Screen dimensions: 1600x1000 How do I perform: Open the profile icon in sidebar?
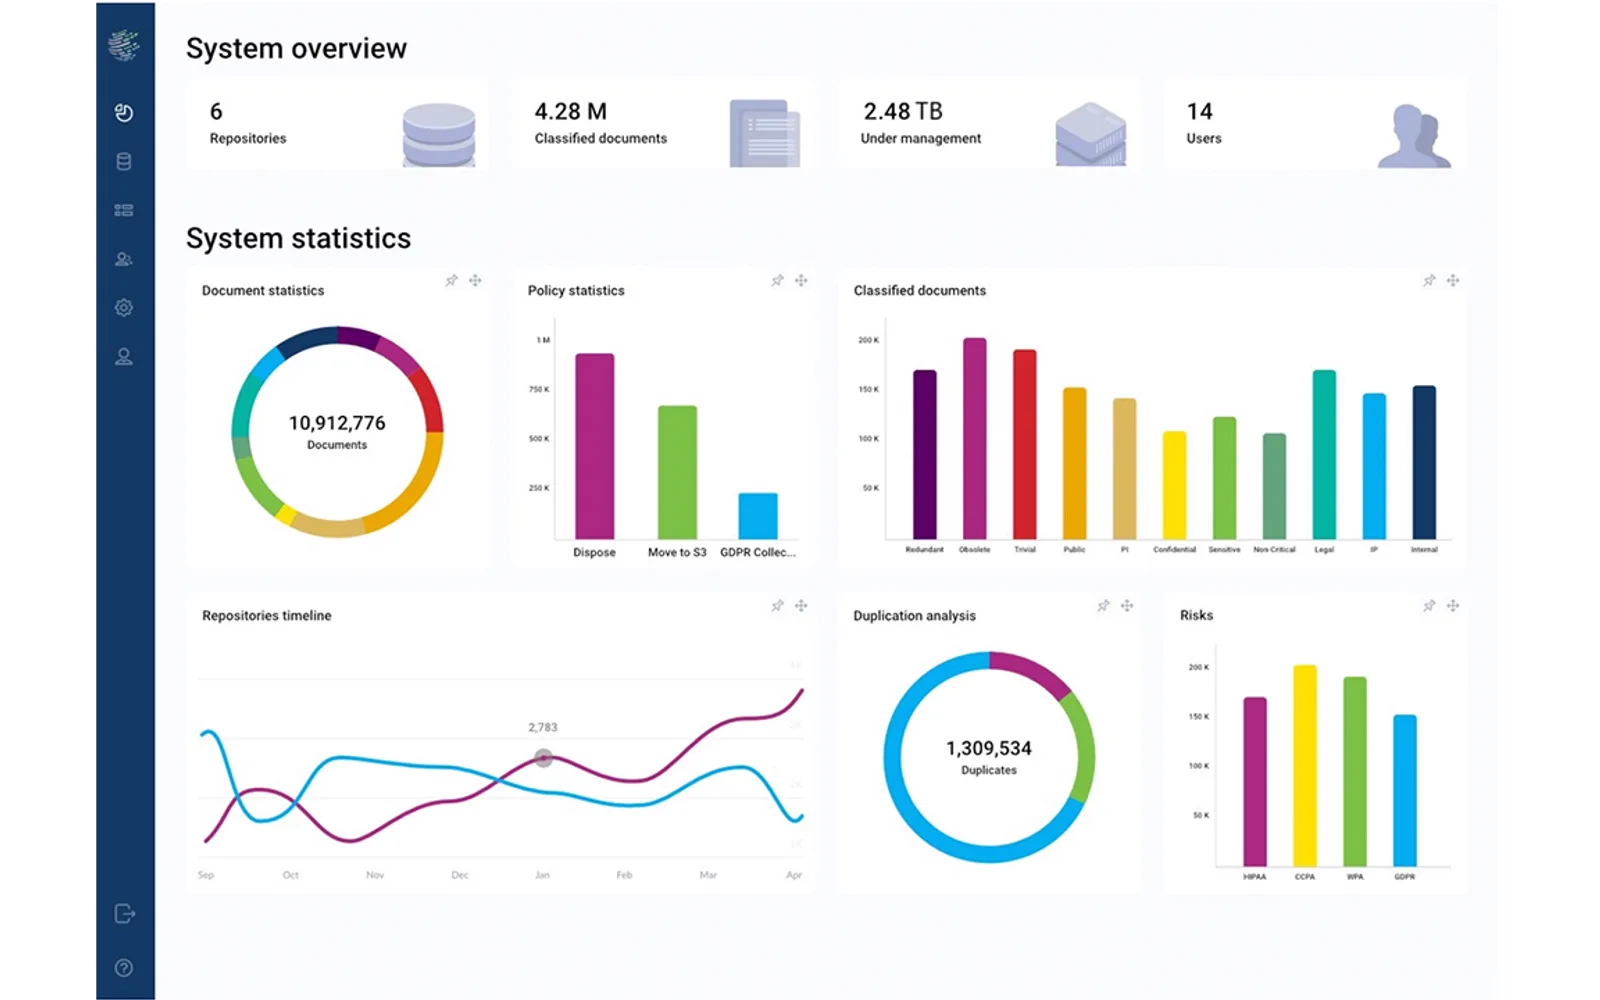coord(124,357)
